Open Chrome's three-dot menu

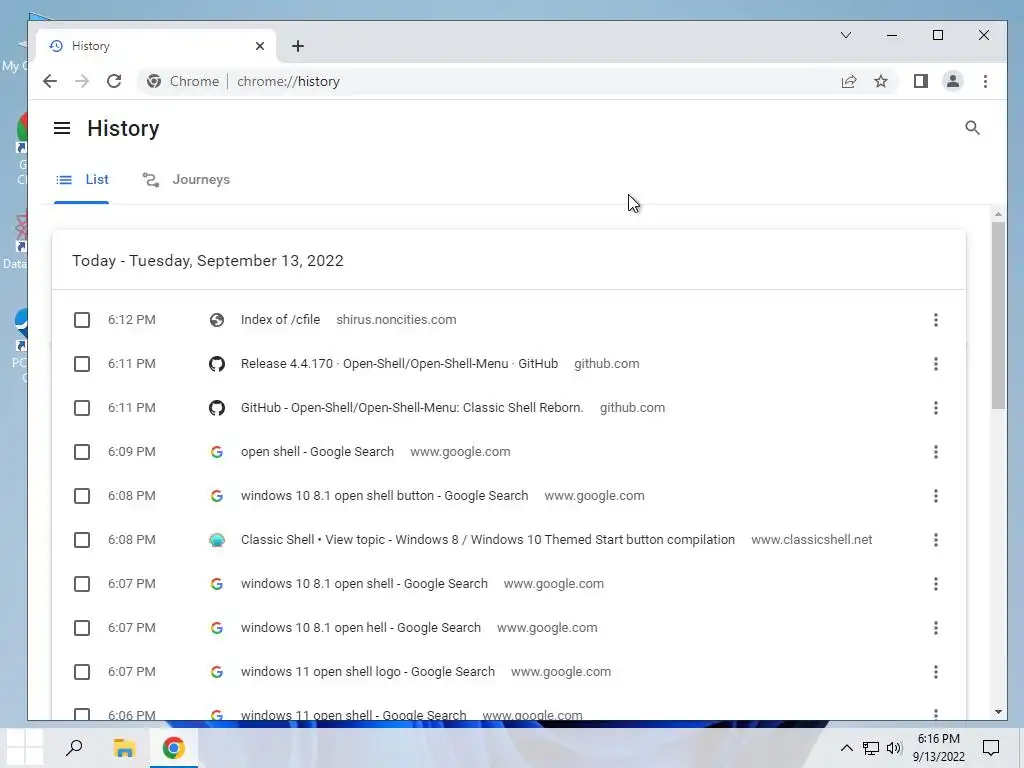click(985, 81)
